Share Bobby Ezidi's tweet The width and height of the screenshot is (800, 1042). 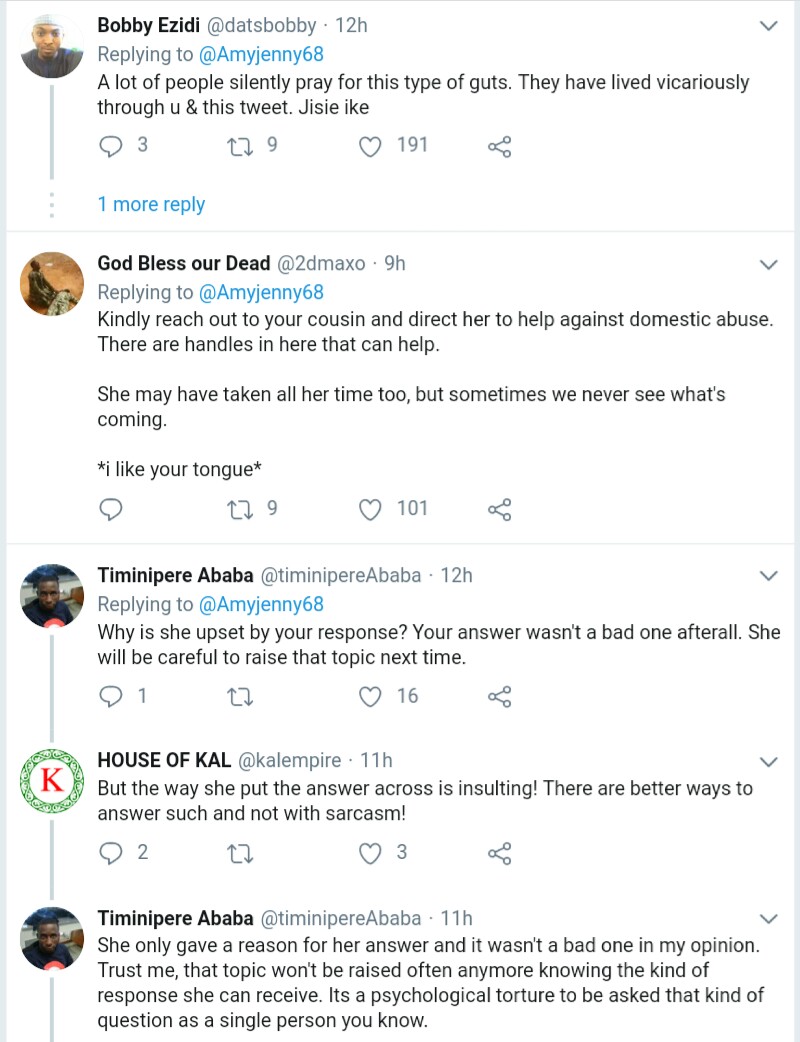[499, 147]
